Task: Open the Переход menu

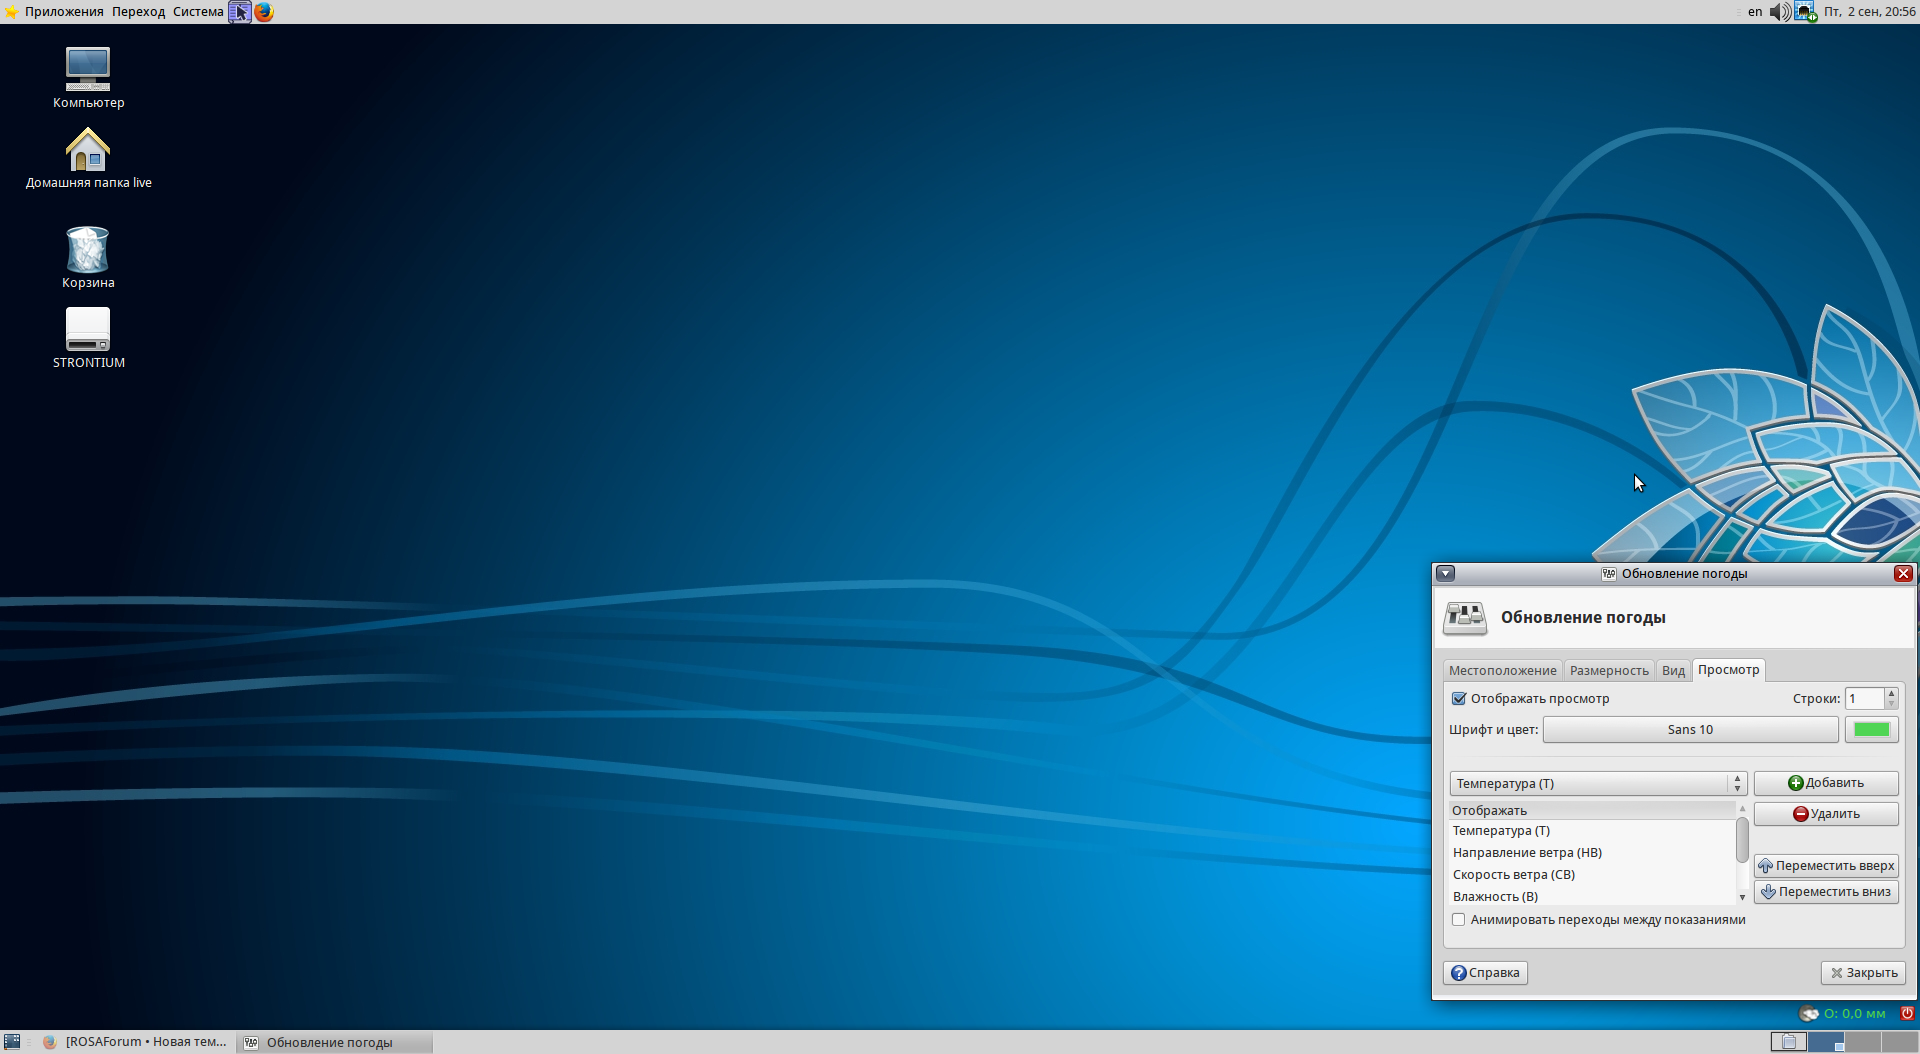Action: coord(138,12)
